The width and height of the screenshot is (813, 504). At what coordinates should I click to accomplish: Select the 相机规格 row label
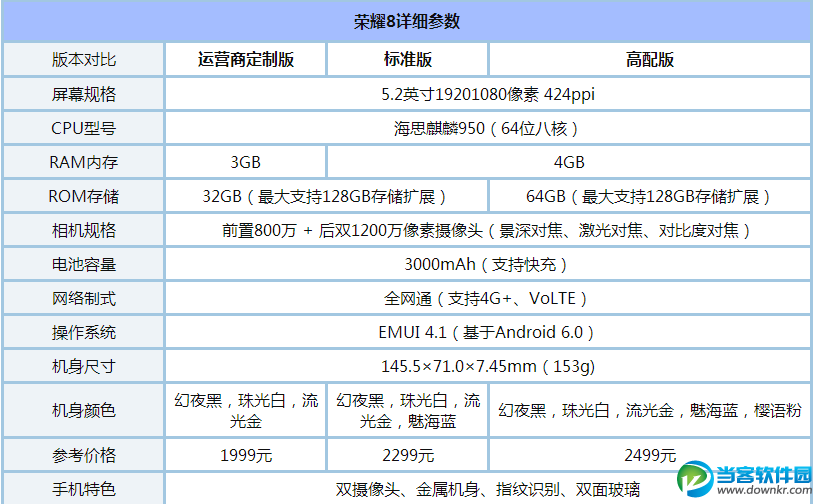[x=83, y=230]
